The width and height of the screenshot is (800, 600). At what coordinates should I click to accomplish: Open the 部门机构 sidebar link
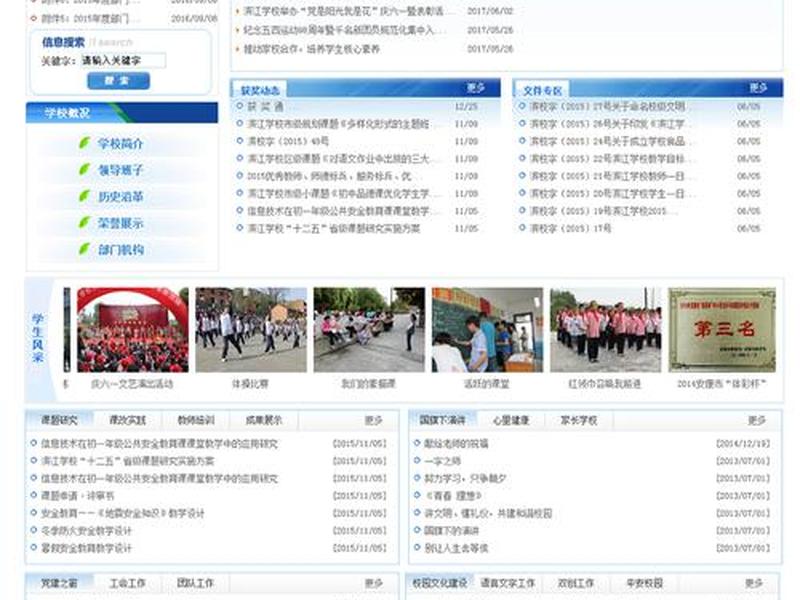tap(120, 250)
